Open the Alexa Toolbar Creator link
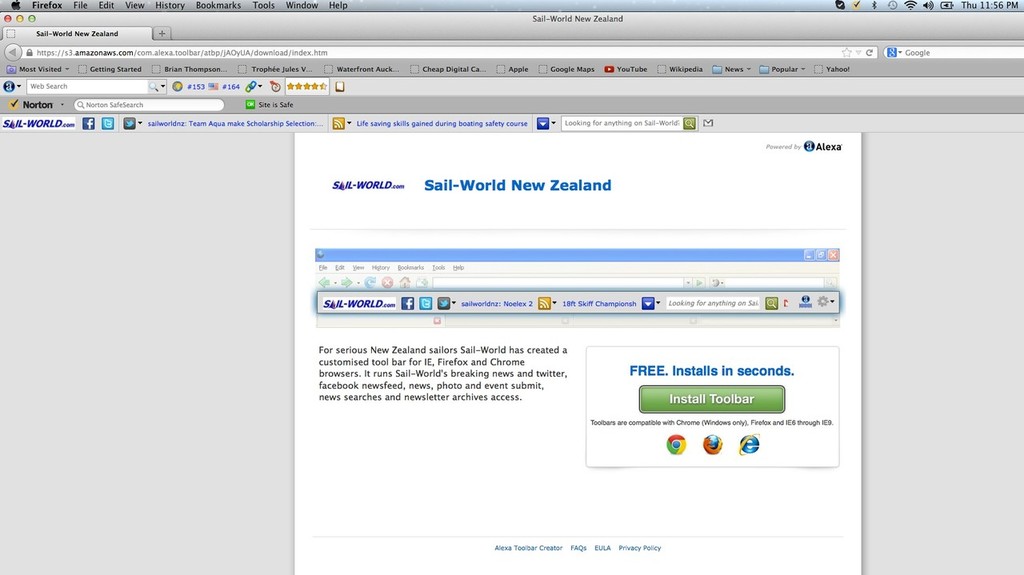Viewport: 1024px width, 575px height. point(528,548)
